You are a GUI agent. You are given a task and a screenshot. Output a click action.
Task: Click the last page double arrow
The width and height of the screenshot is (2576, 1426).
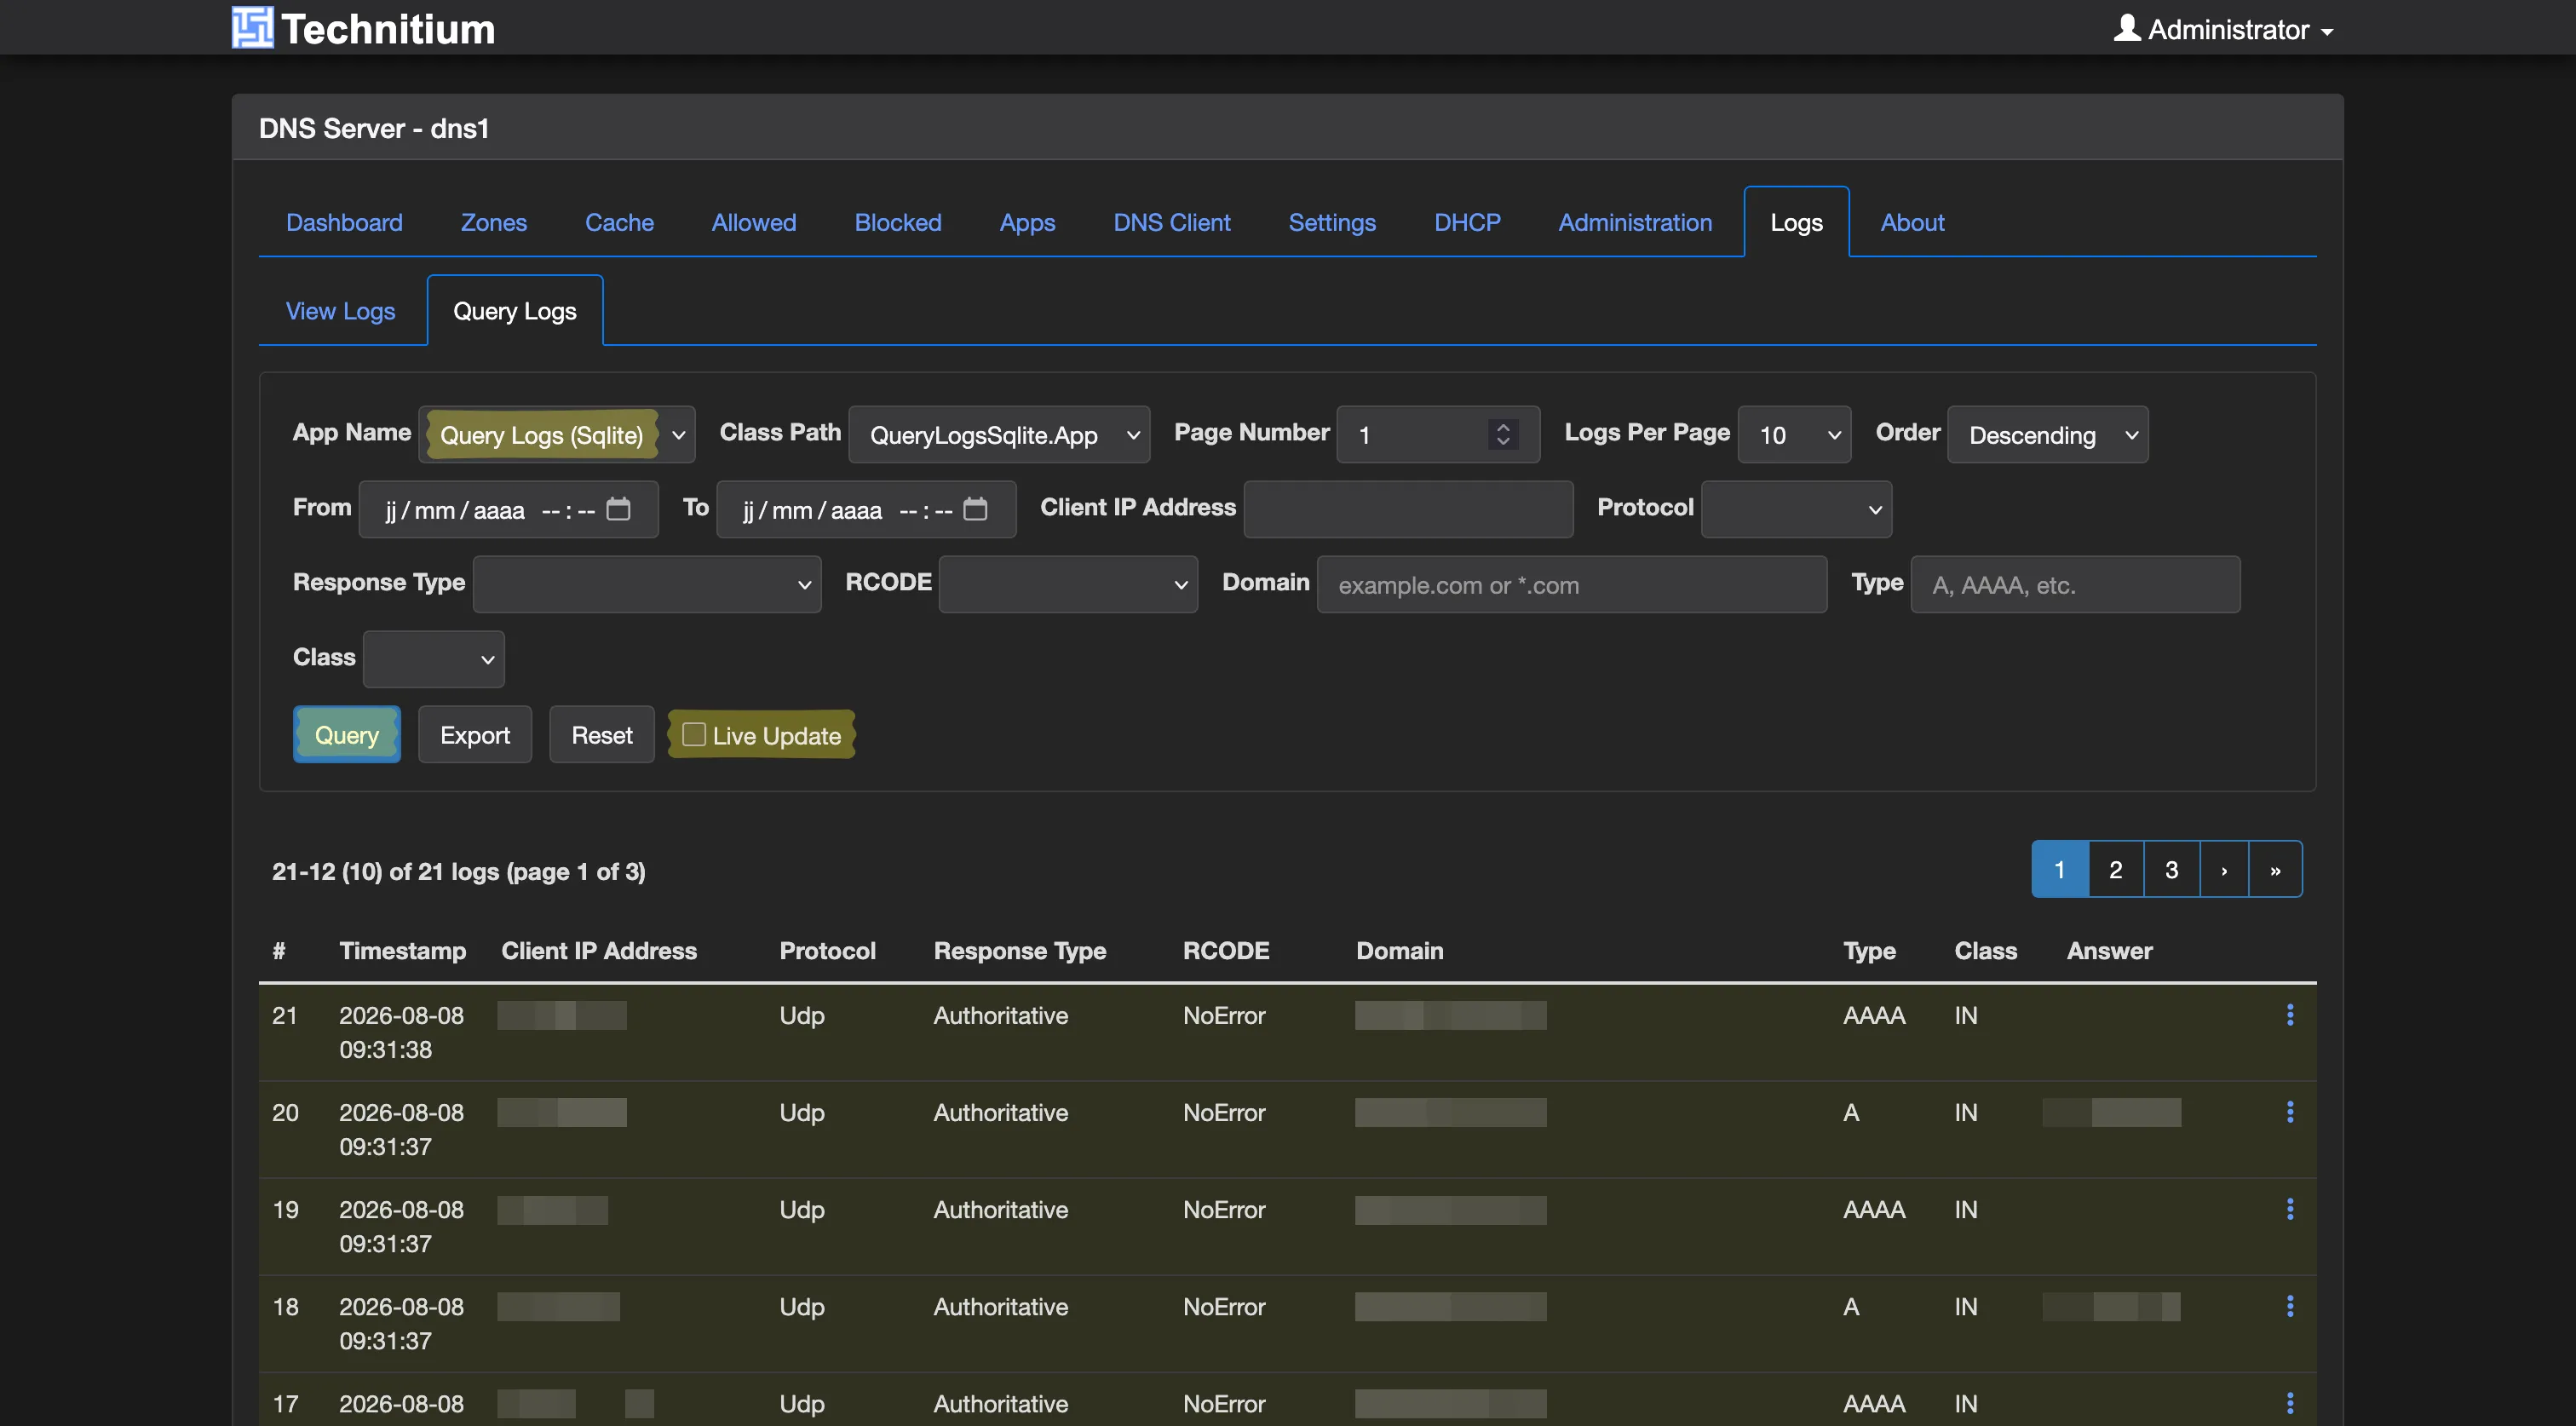(x=2275, y=869)
